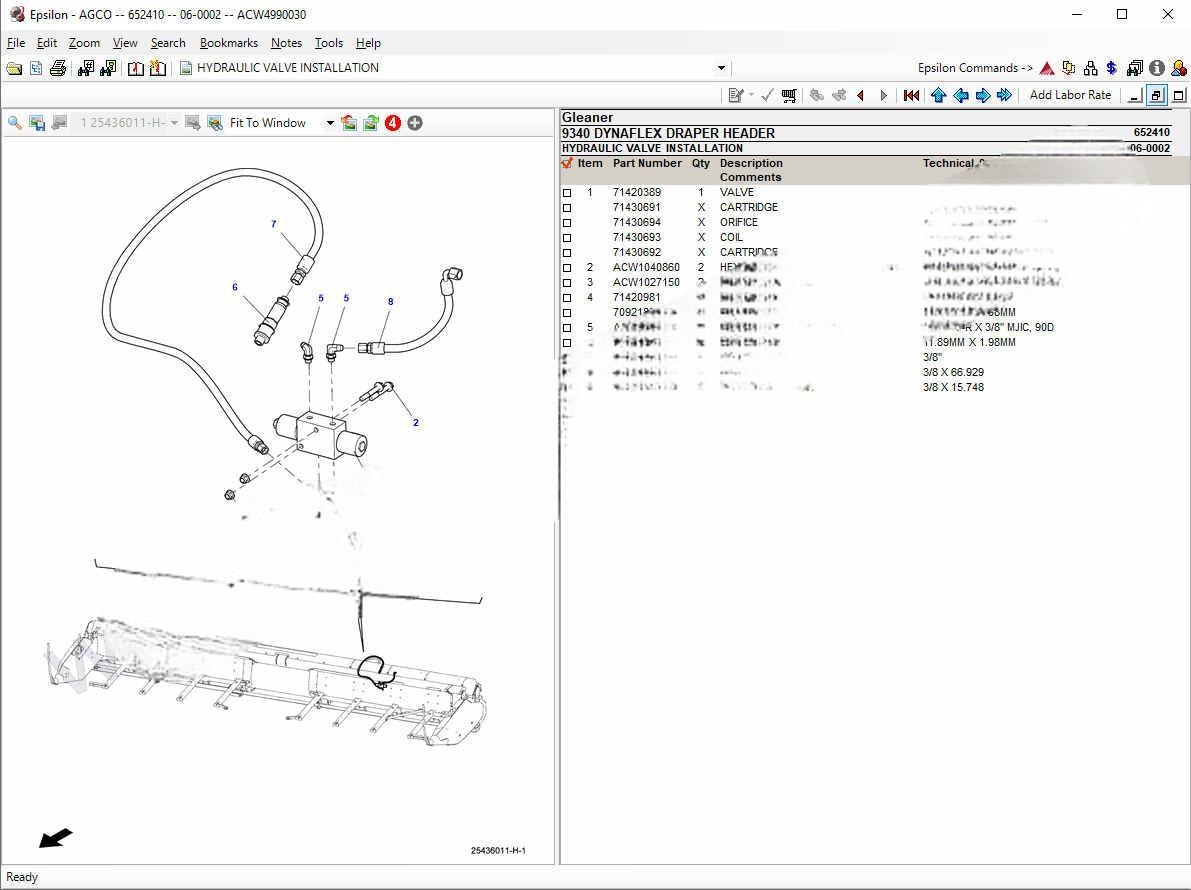
Task: Click the blue dollar sign icon
Action: tap(1112, 68)
